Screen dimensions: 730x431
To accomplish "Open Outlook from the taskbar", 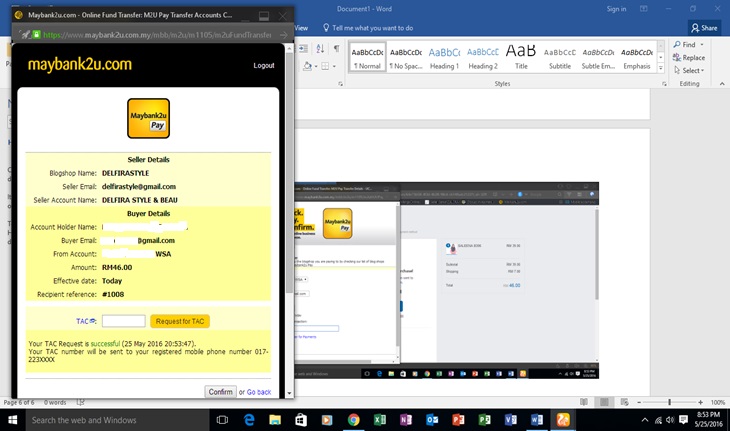I will click(x=432, y=420).
